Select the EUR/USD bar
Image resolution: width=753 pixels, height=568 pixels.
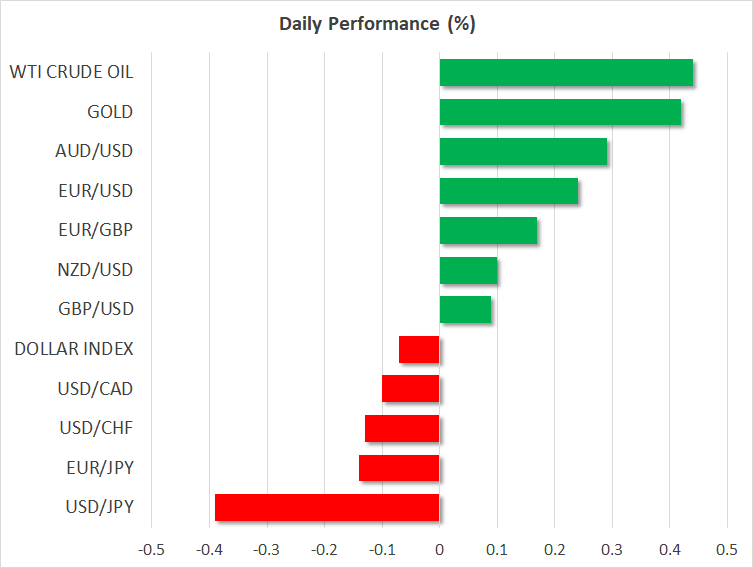pyautogui.click(x=508, y=190)
